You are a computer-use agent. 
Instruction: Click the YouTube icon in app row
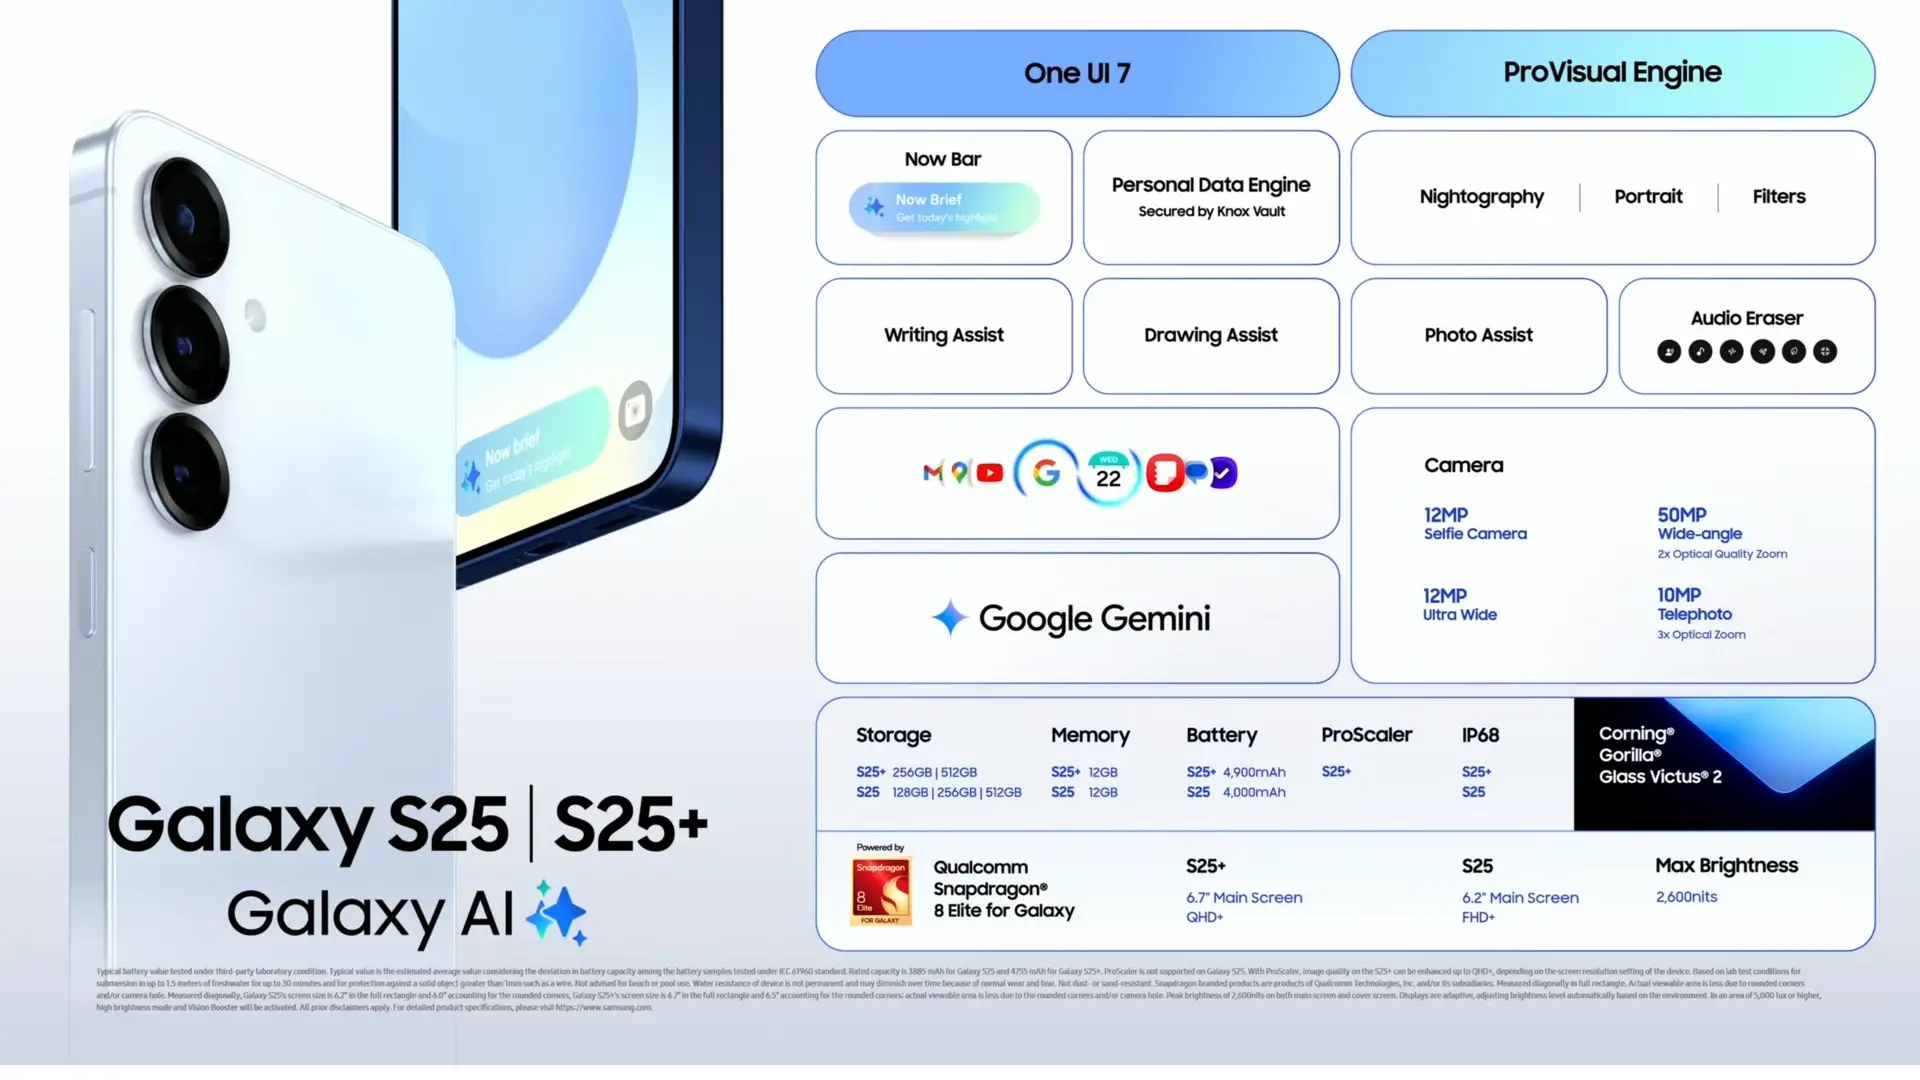click(x=989, y=472)
